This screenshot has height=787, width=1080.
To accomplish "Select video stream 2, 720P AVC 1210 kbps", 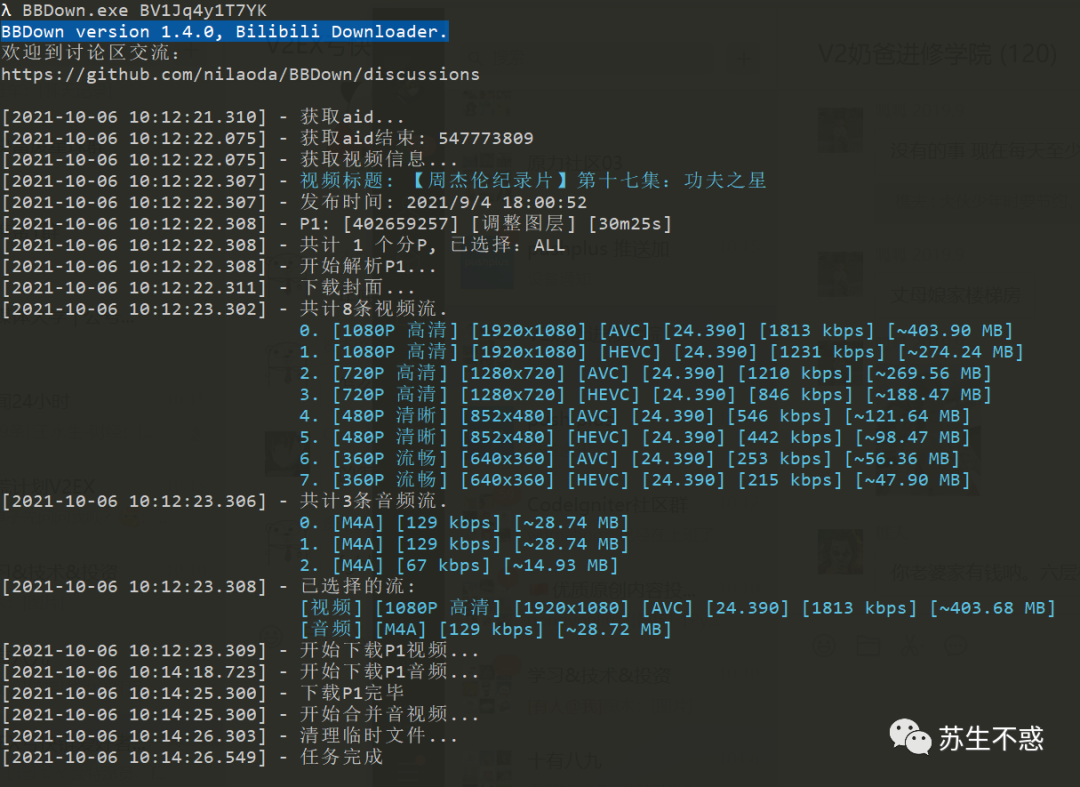I will click(645, 373).
